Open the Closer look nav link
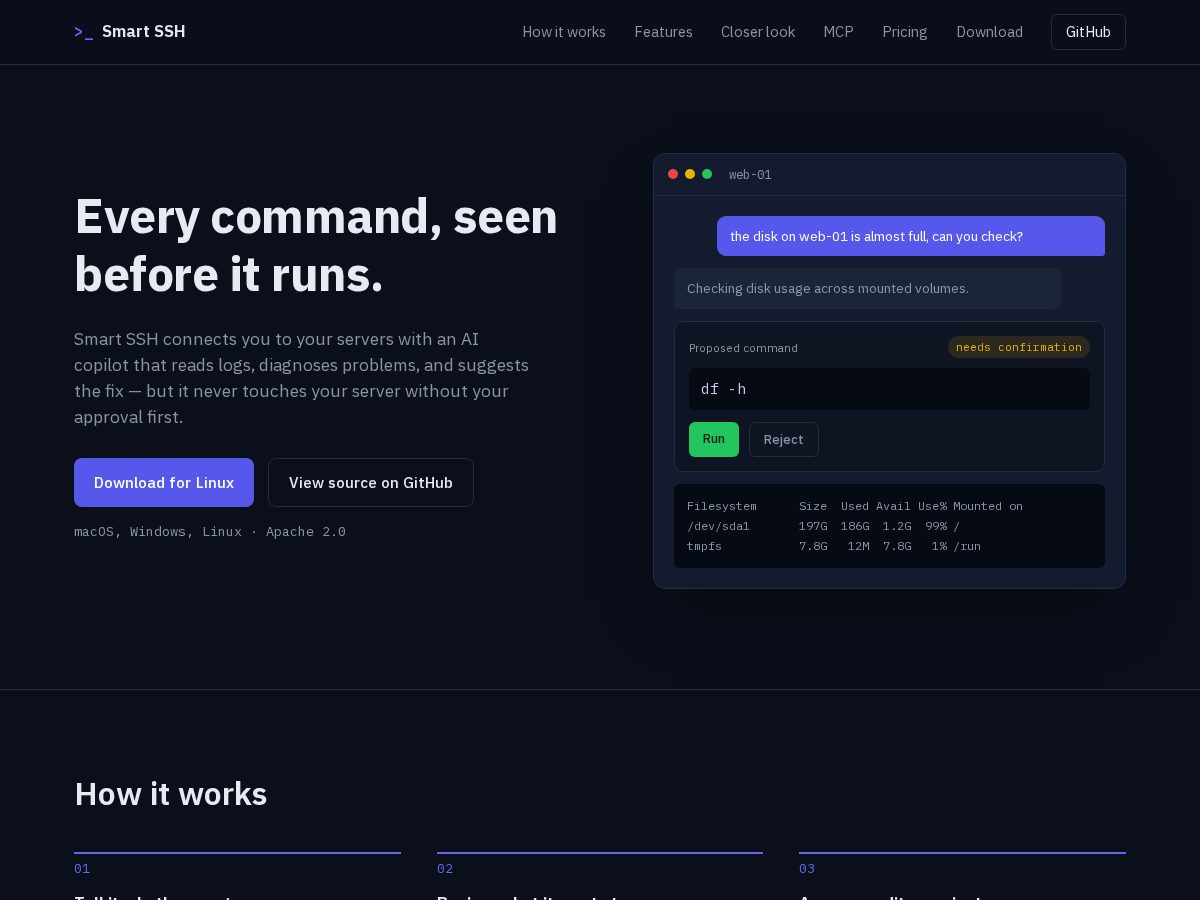The height and width of the screenshot is (900, 1200). click(x=758, y=32)
